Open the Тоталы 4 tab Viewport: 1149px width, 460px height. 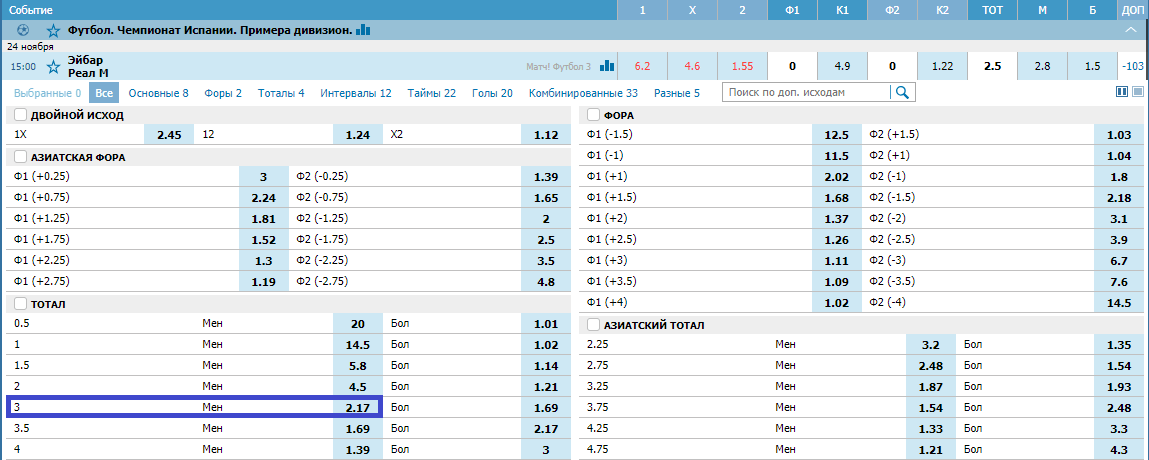click(281, 93)
